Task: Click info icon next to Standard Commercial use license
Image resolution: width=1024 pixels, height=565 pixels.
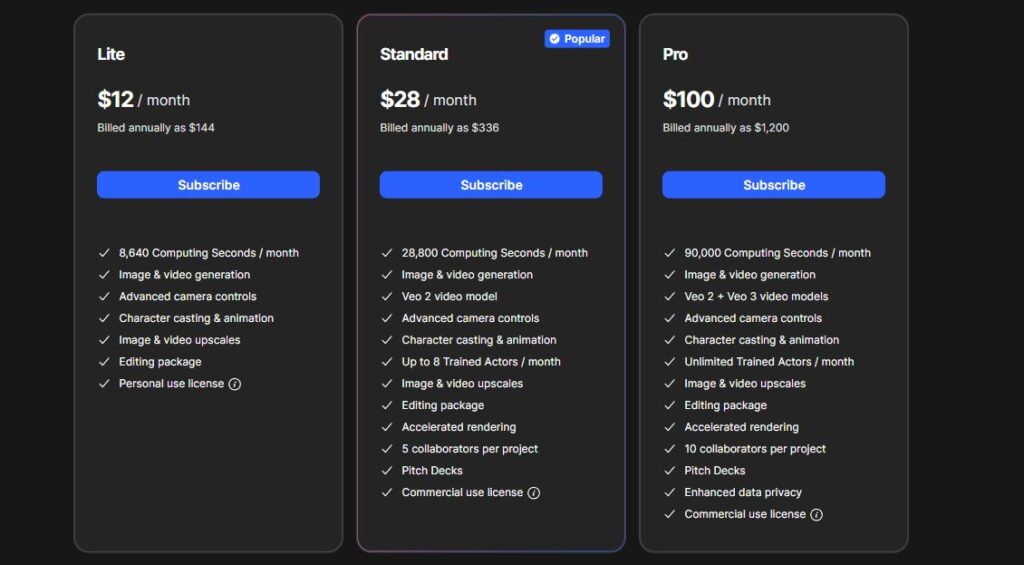Action: [534, 493]
